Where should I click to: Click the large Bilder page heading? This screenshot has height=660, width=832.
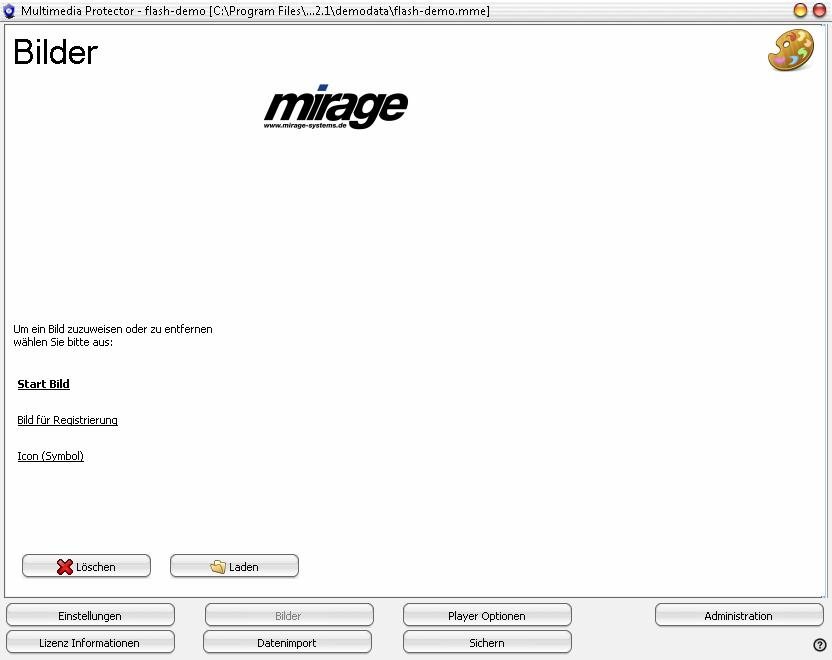tap(55, 53)
